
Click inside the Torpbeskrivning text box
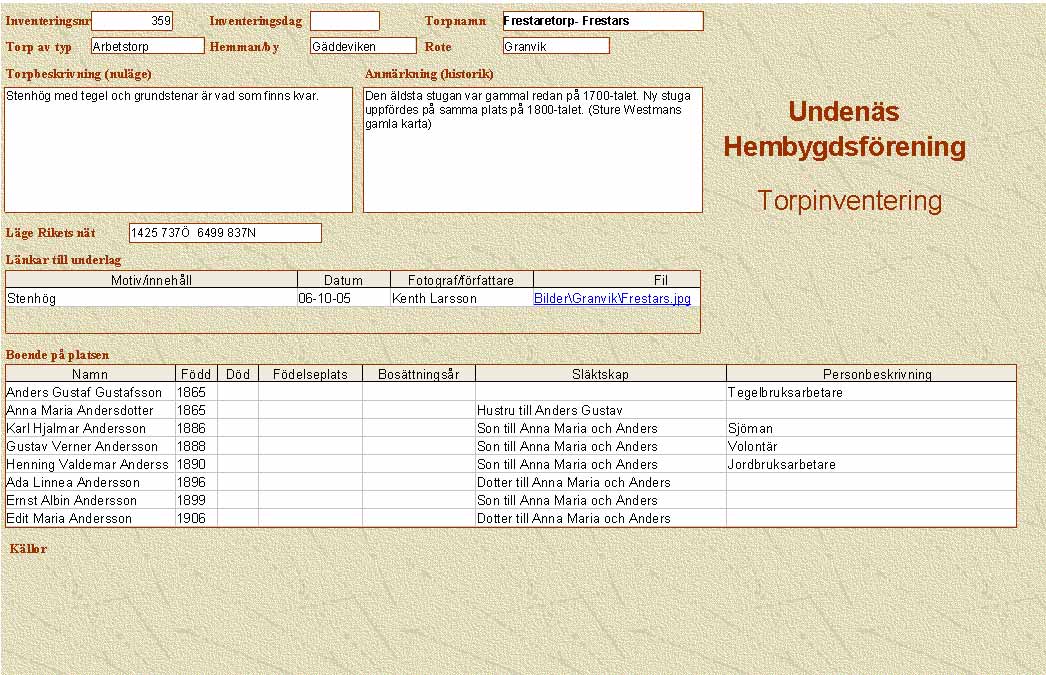click(x=178, y=150)
